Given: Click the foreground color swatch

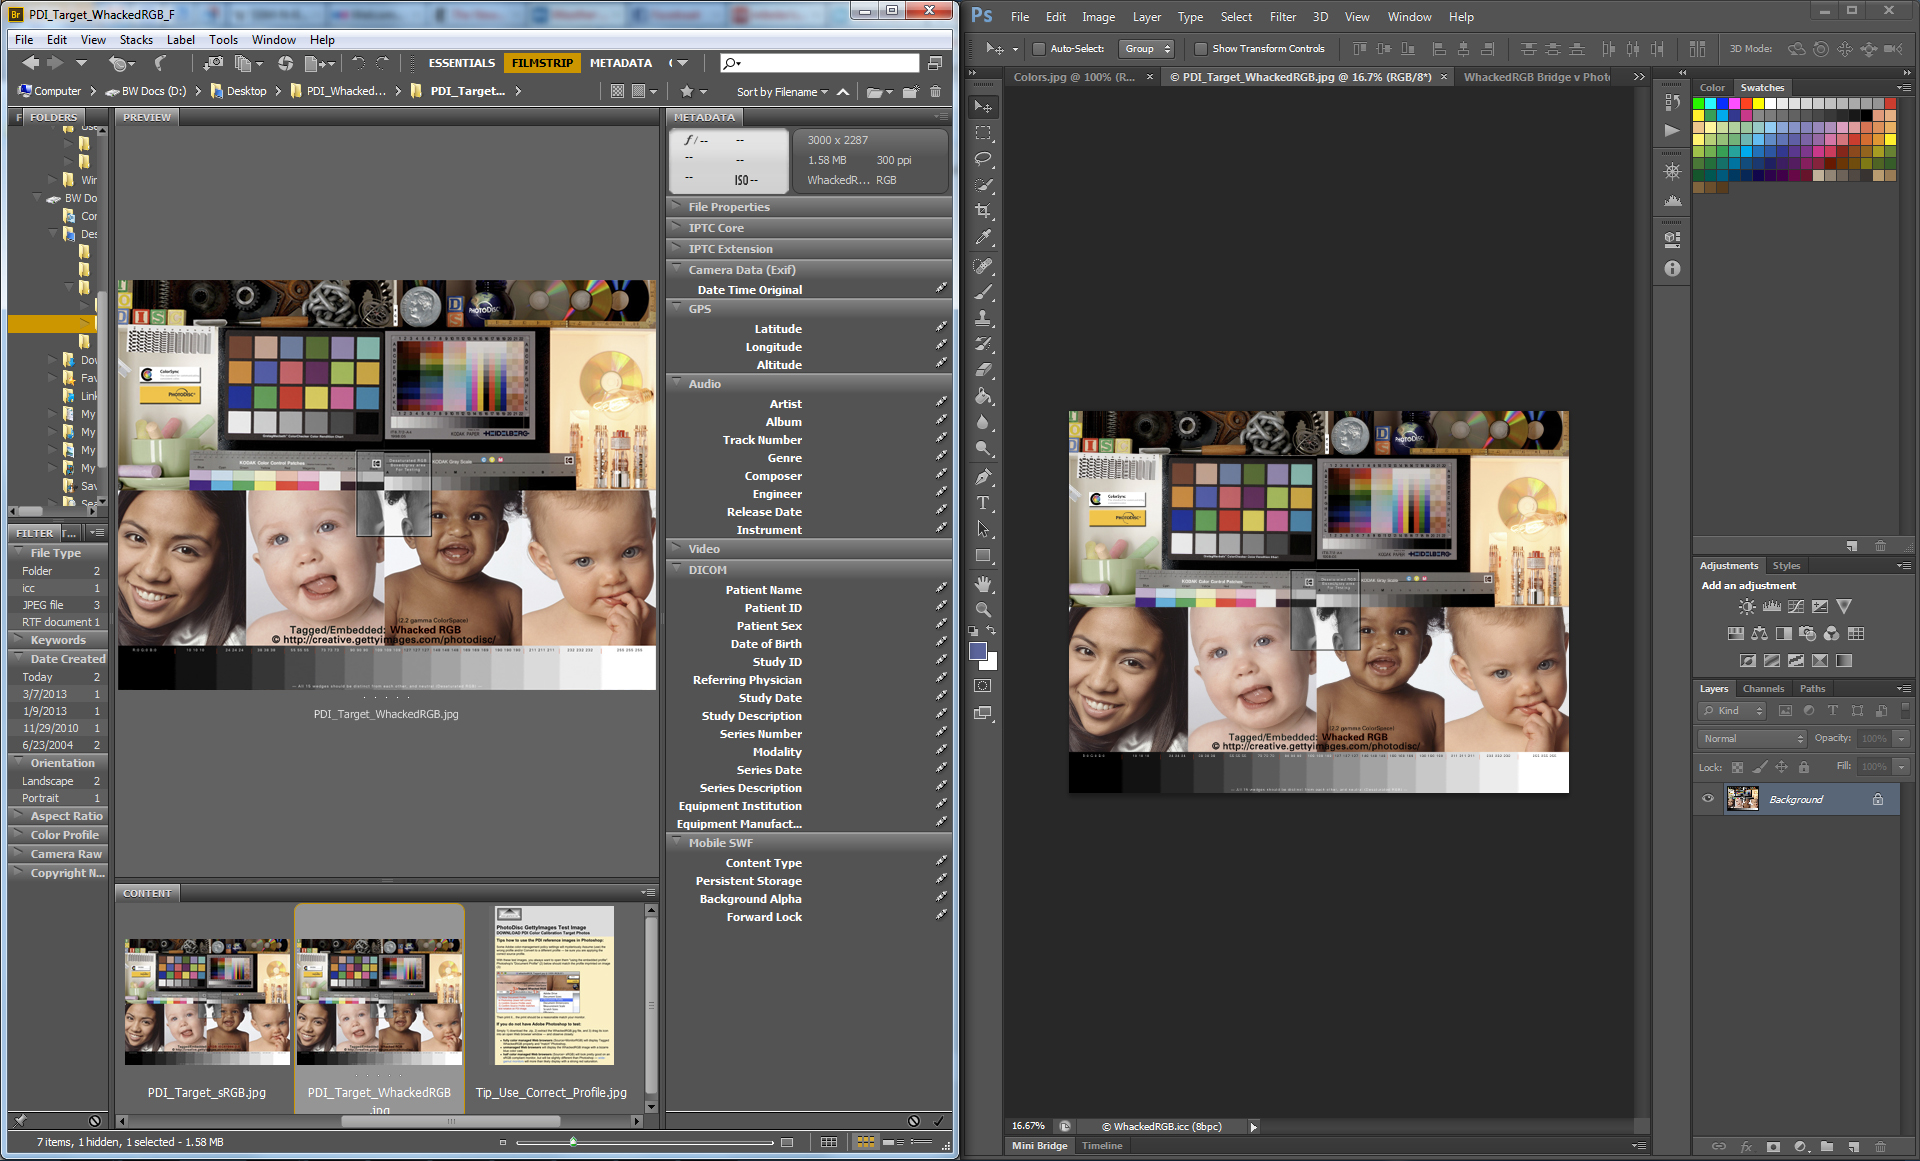Looking at the screenshot, I should click(x=978, y=652).
